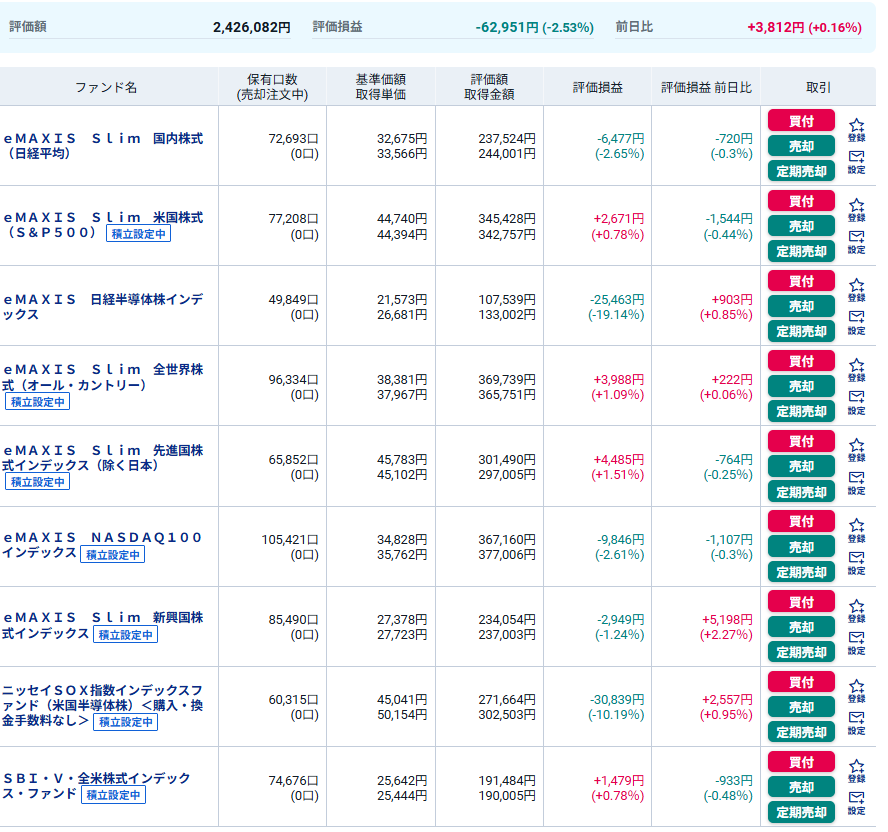This screenshot has height=832, width=888.
Task: Click 買付 for eMAXIS 日経半導体株インデックス
Action: 801,281
